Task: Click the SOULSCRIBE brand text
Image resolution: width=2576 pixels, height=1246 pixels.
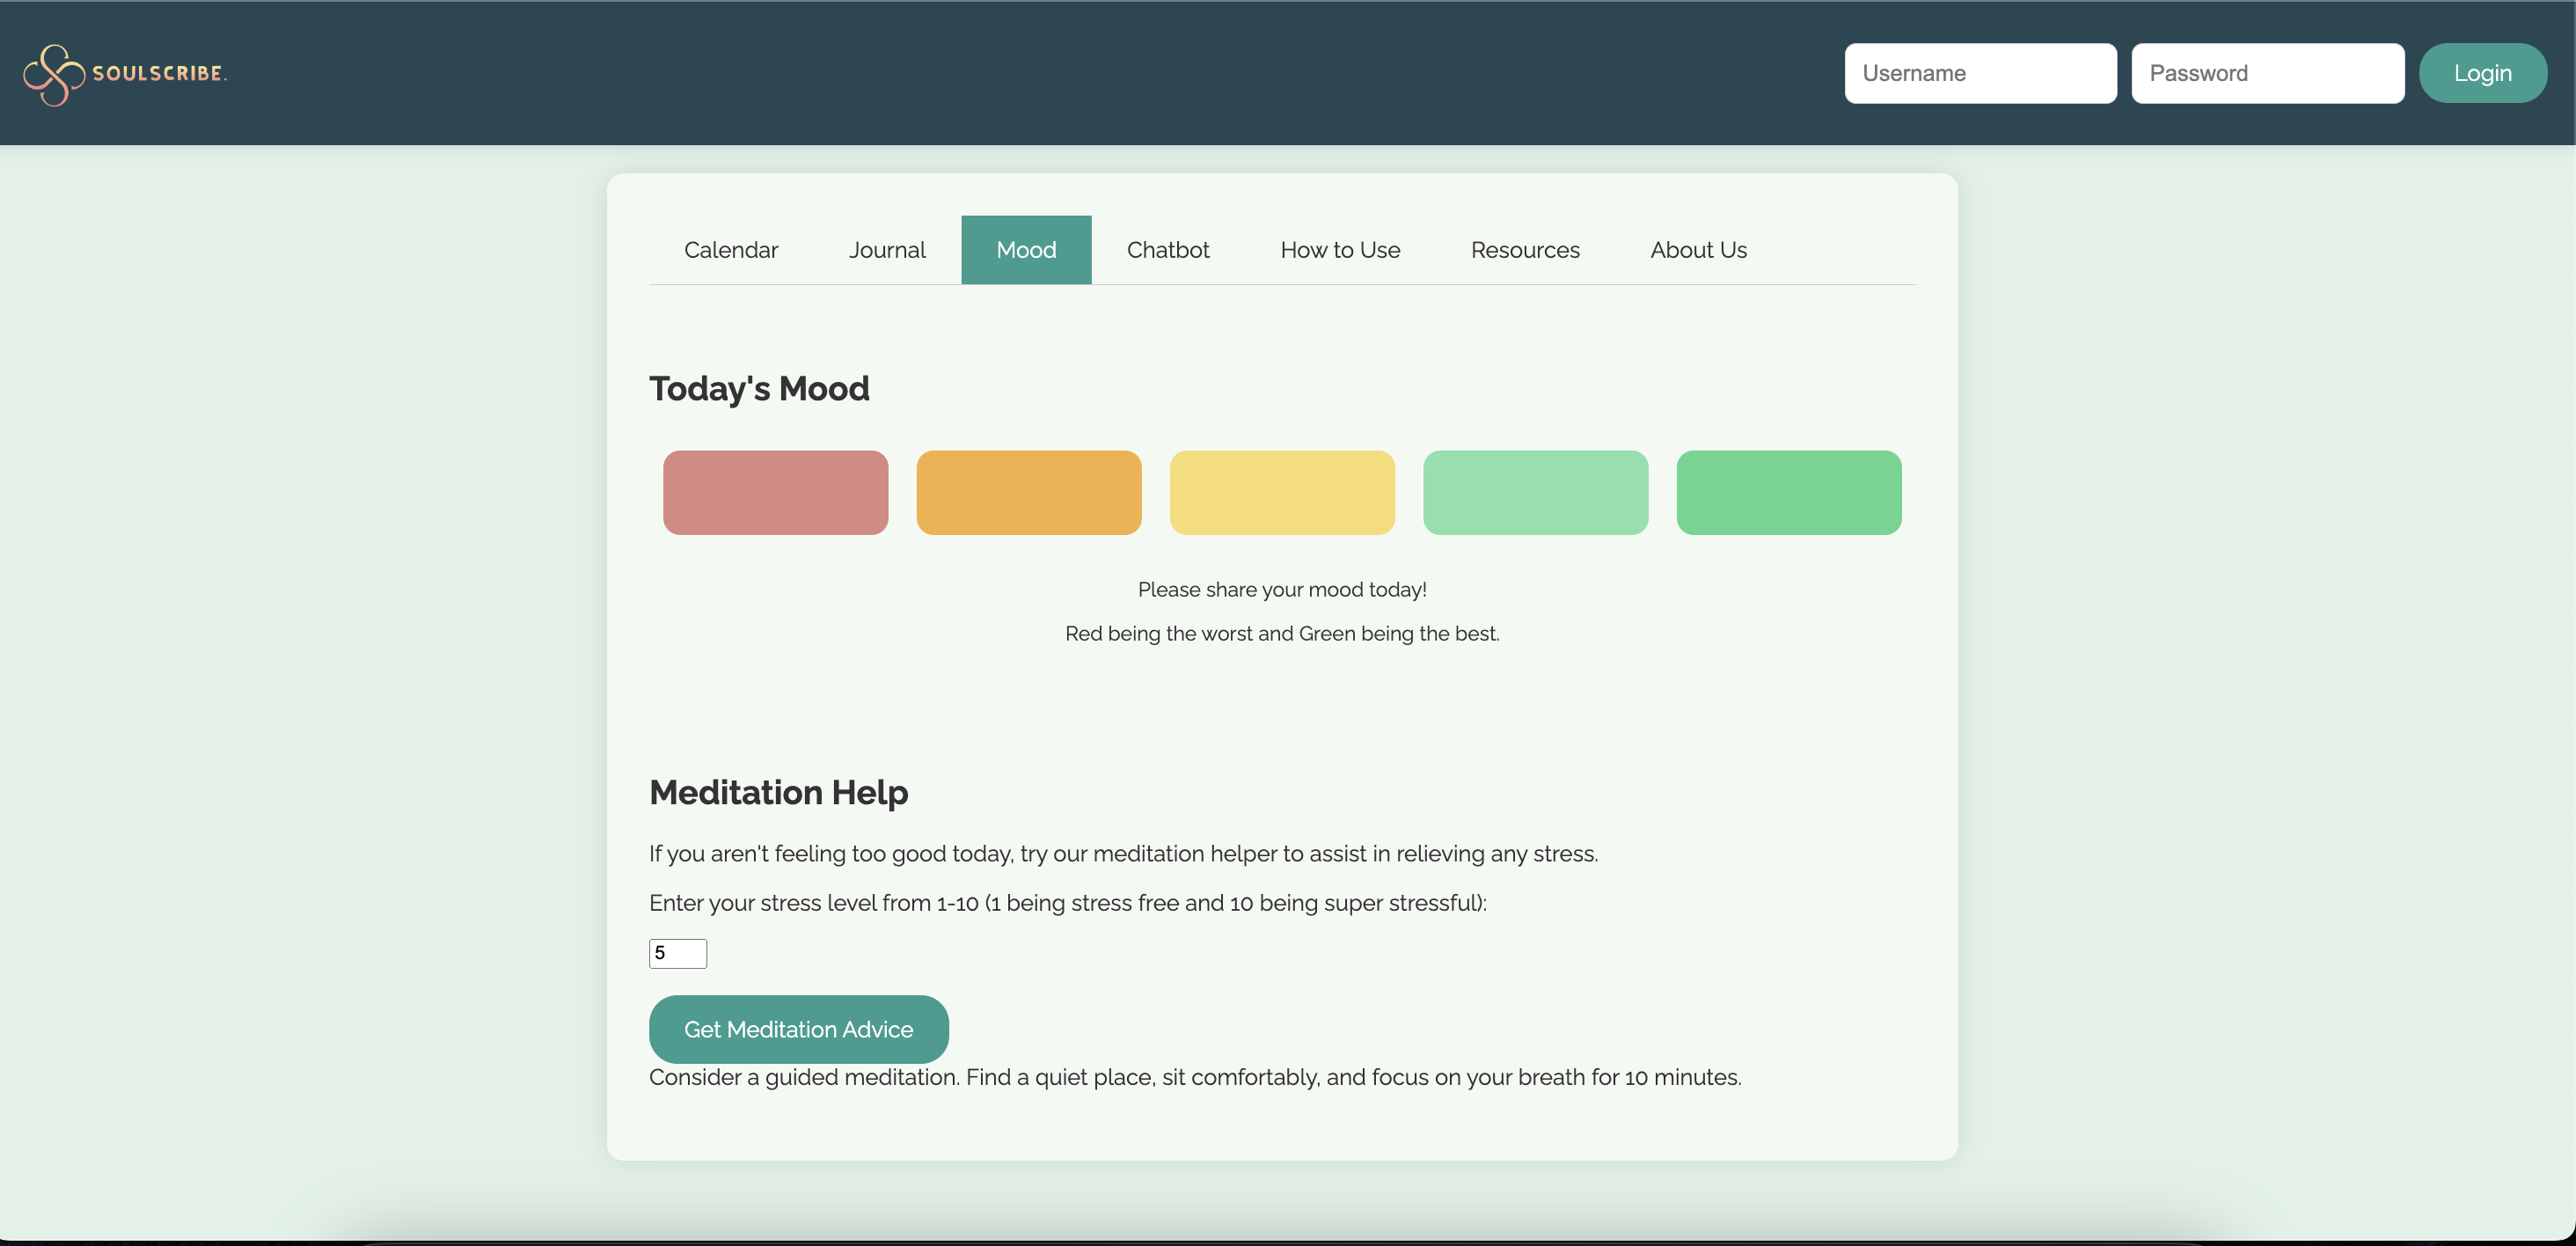Action: [158, 74]
